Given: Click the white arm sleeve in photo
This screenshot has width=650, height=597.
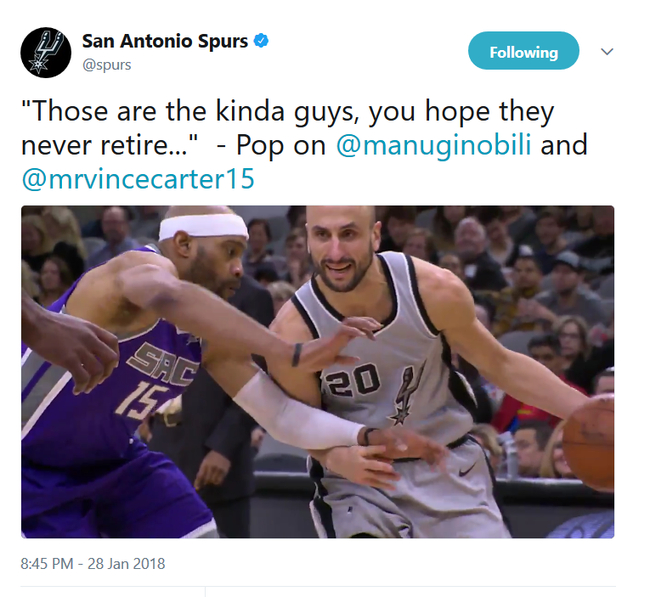Looking at the screenshot, I should 297,411.
